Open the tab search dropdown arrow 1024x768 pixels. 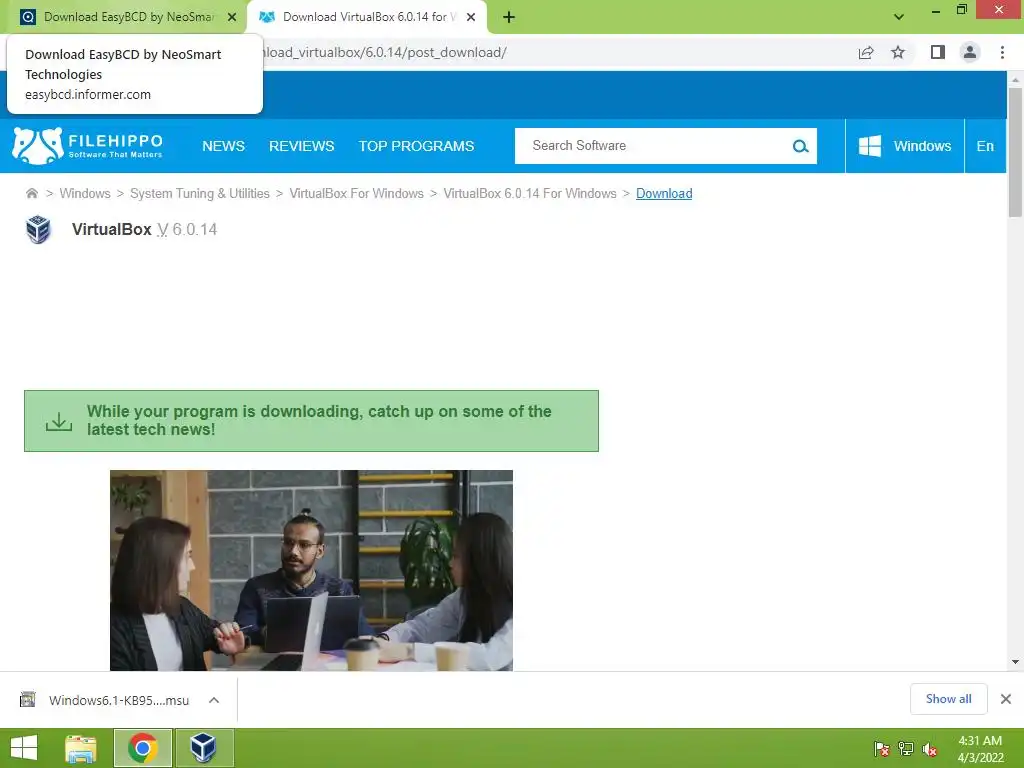tap(899, 17)
